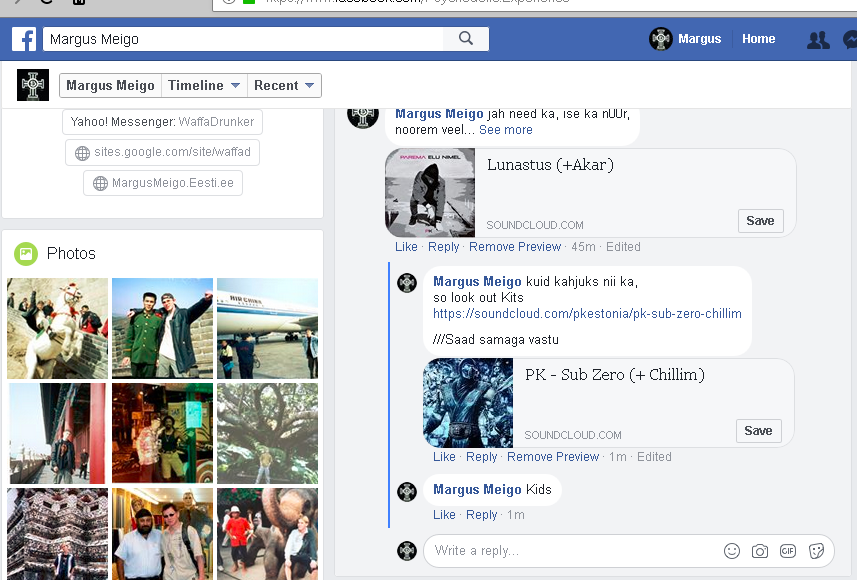Click the avatar beside reply input
The height and width of the screenshot is (580, 857).
tap(407, 550)
